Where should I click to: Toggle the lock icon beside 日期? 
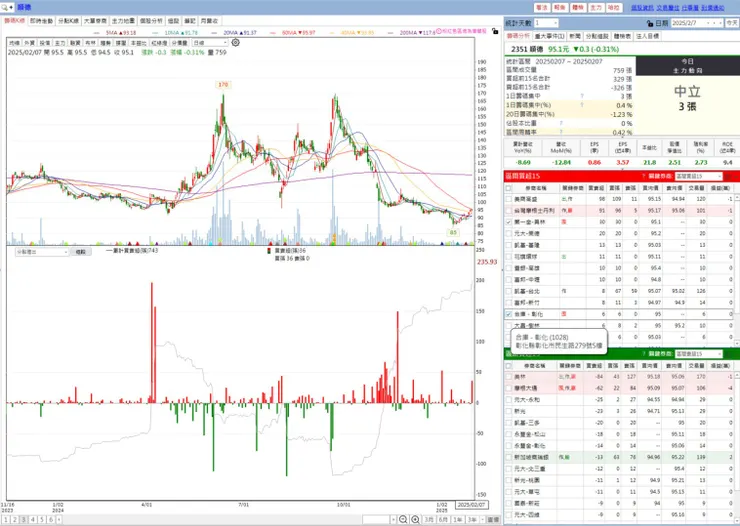click(650, 23)
